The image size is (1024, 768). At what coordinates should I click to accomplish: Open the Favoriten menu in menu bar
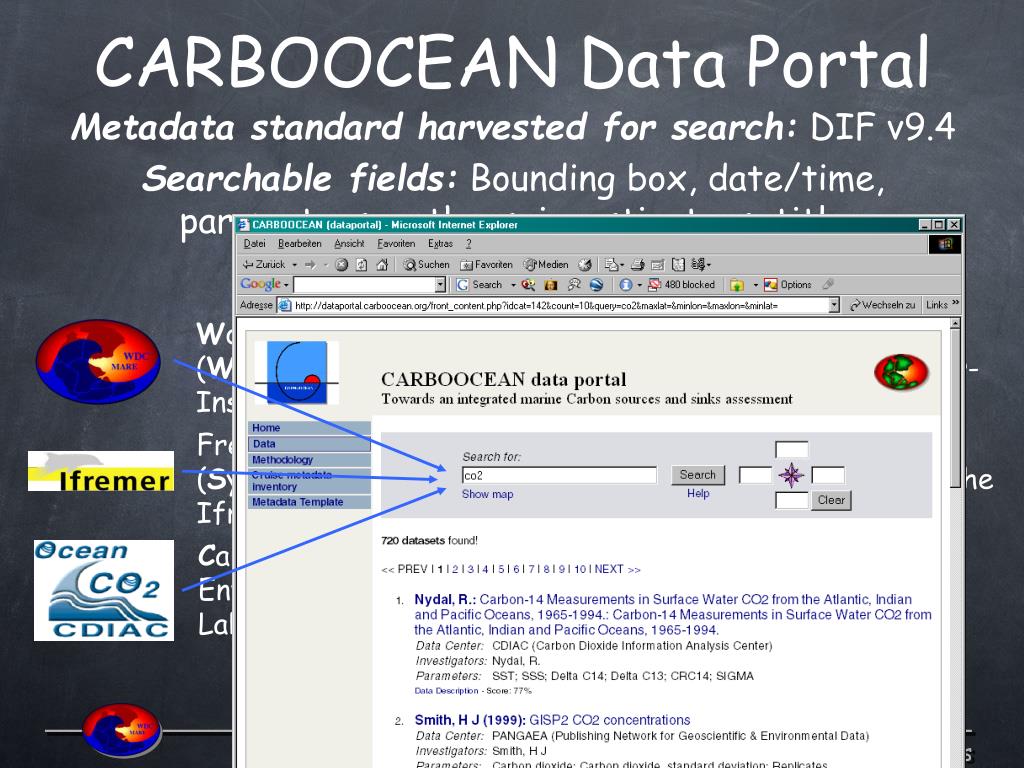pyautogui.click(x=396, y=244)
